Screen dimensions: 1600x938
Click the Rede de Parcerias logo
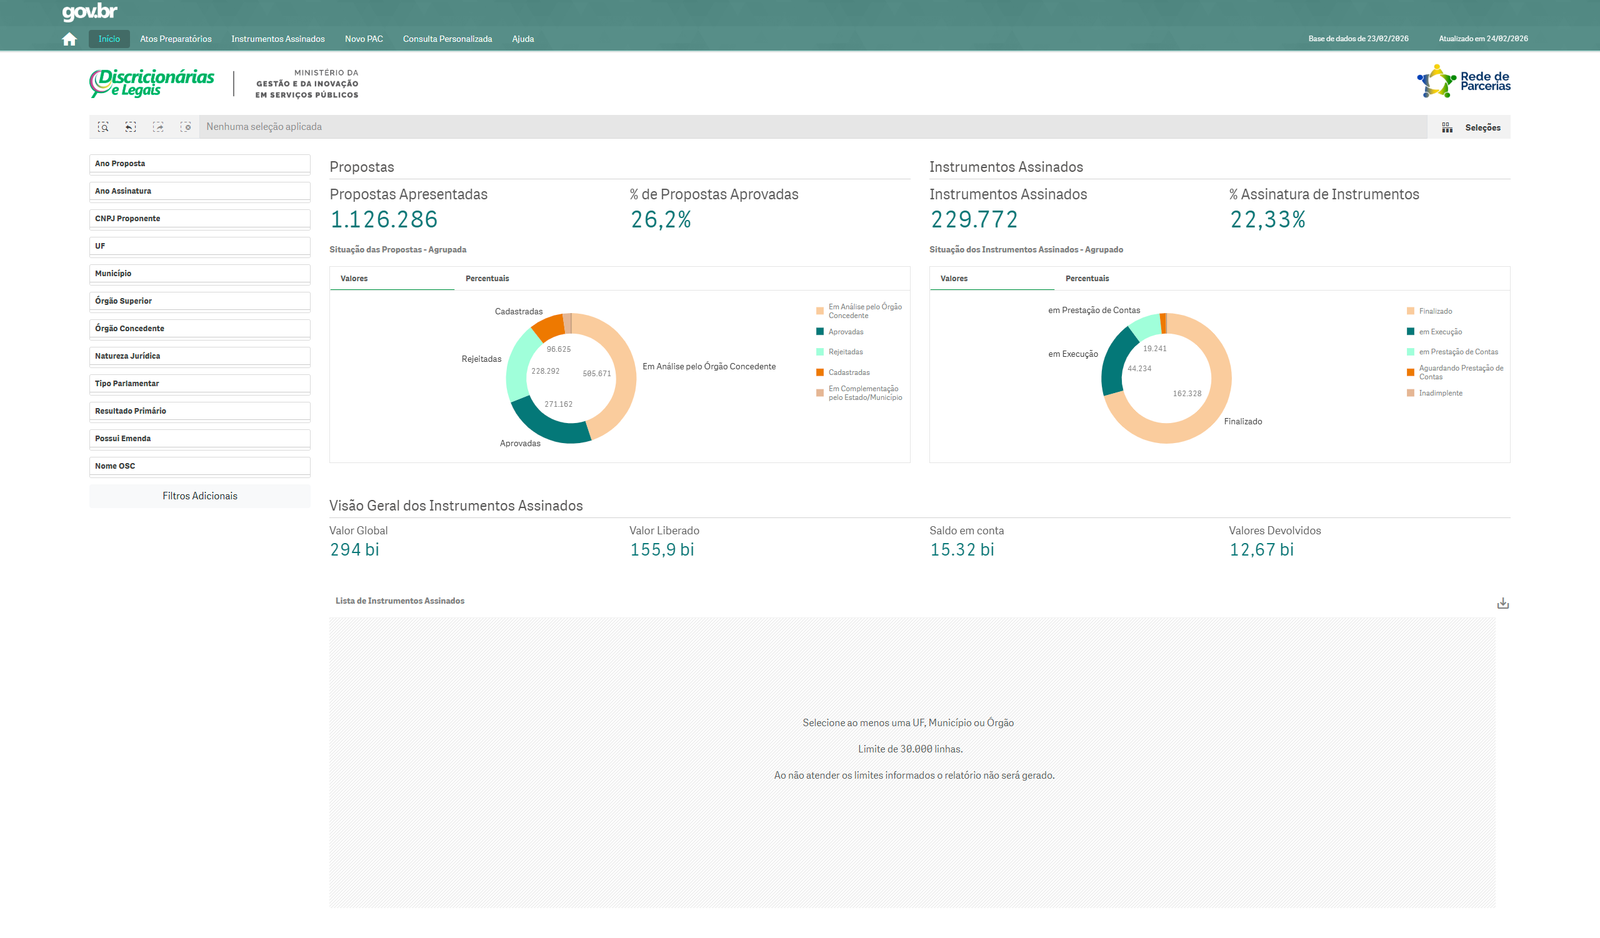coord(1464,82)
